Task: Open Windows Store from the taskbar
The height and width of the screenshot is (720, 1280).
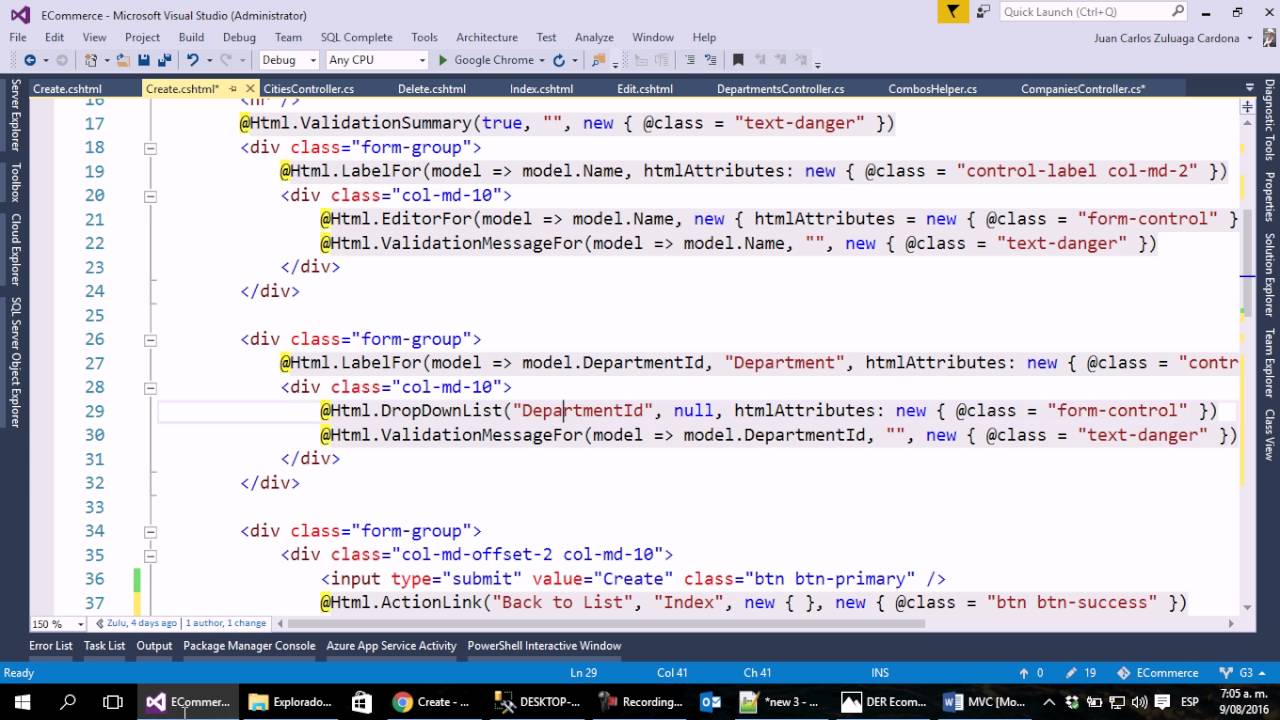Action: pyautogui.click(x=362, y=701)
